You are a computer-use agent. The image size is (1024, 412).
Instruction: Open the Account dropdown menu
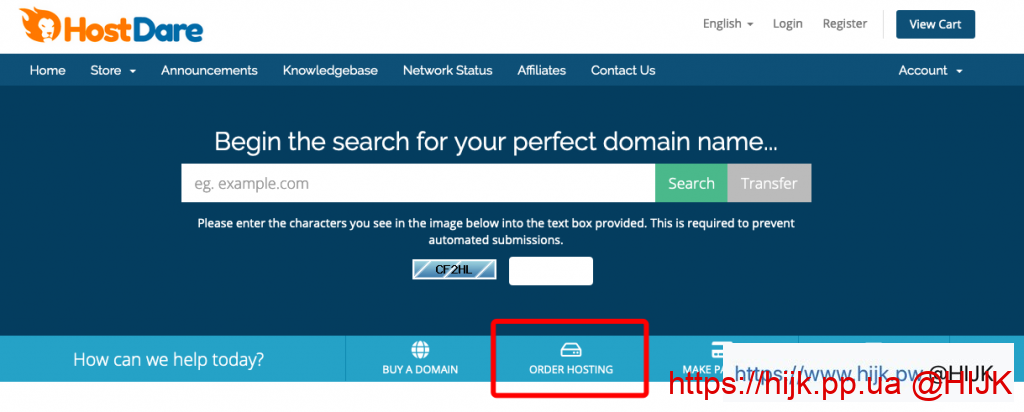click(x=930, y=70)
